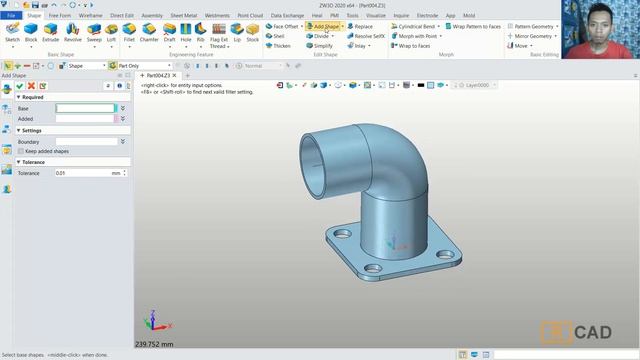
Task: Select the Fillet tool
Action: coord(129,32)
